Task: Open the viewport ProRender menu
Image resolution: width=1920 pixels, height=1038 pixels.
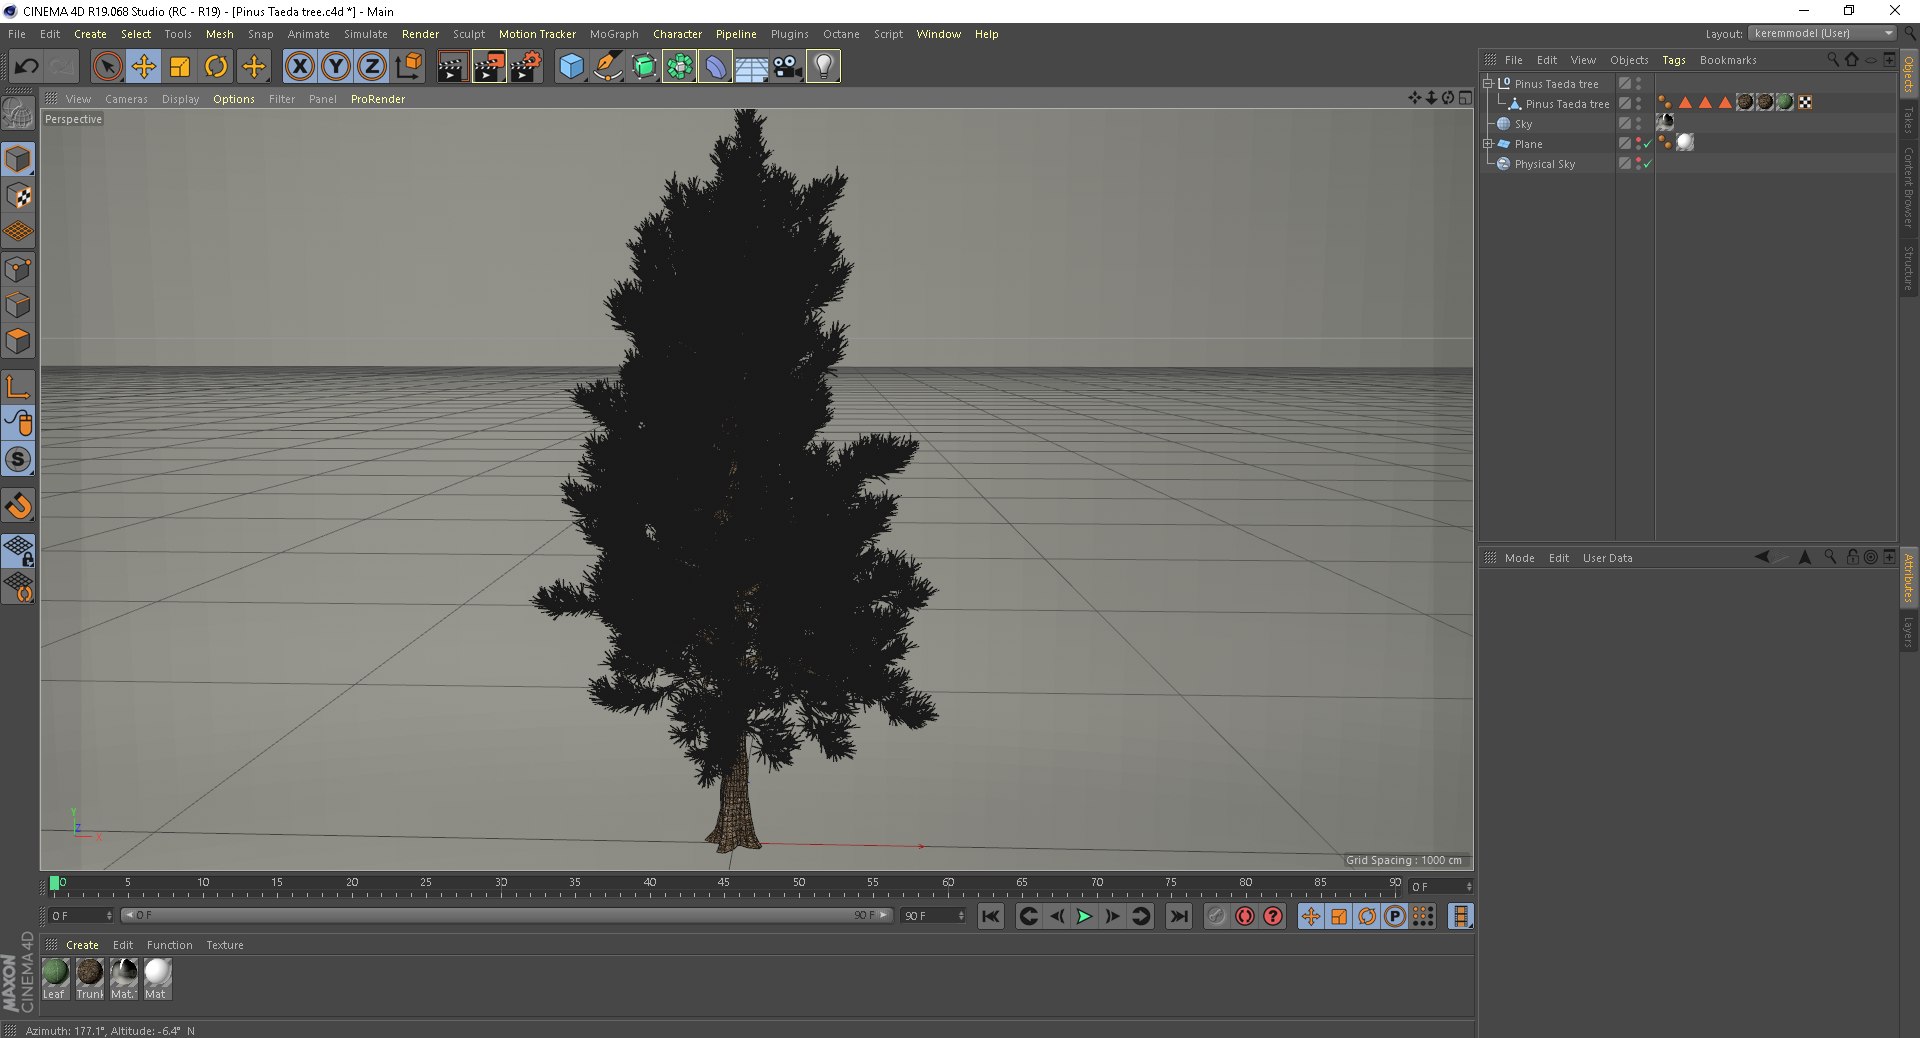Action: click(377, 99)
